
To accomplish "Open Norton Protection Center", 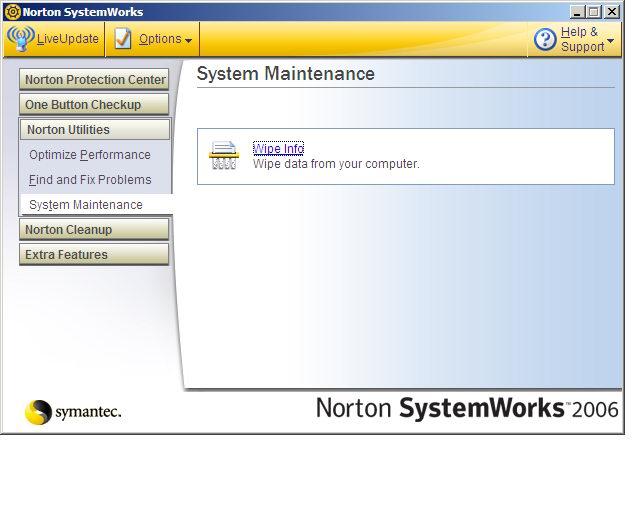I will (94, 80).
